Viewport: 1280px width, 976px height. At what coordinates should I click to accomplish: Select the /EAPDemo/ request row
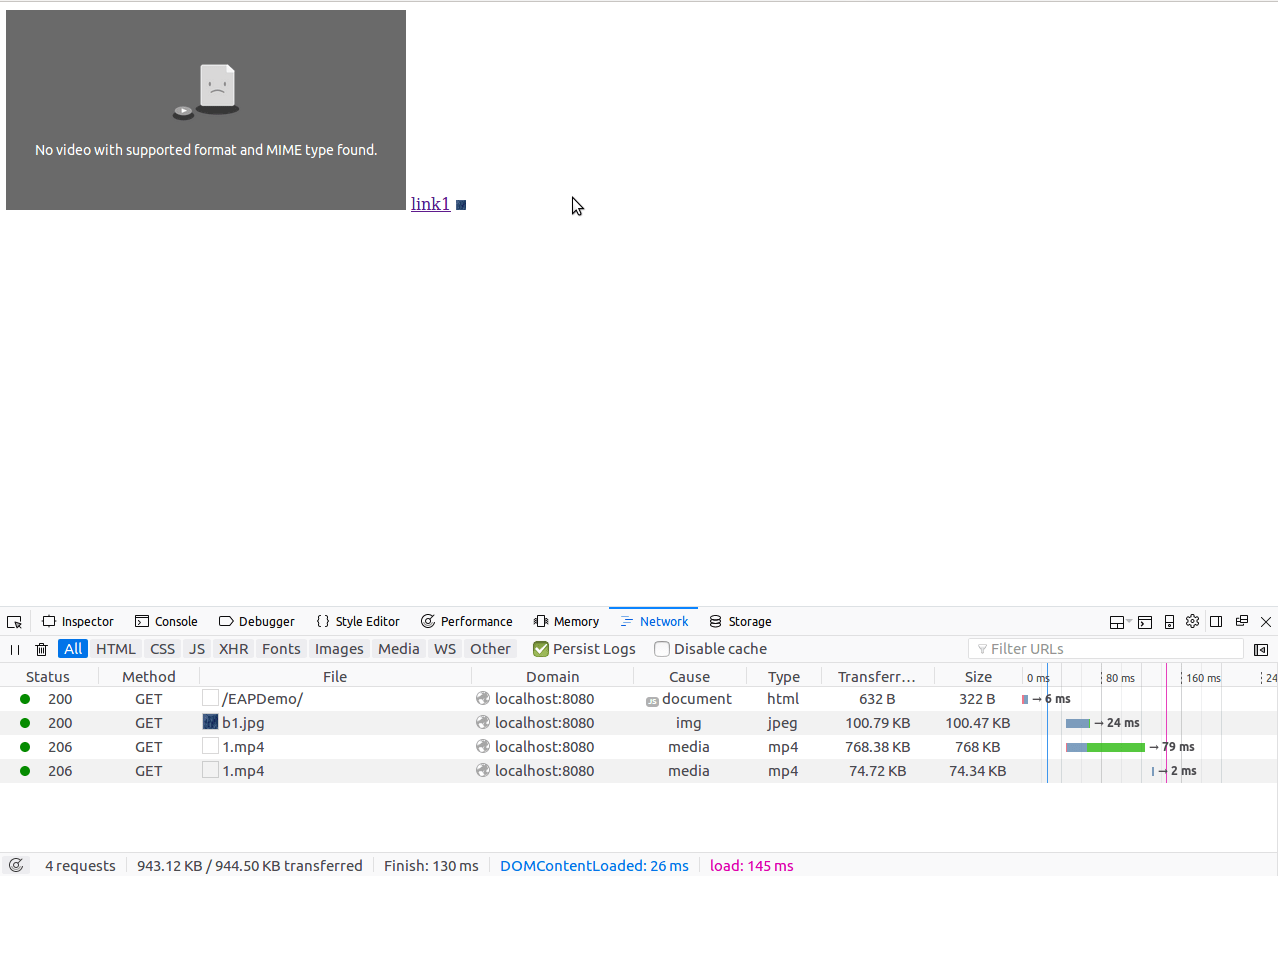tap(638, 699)
